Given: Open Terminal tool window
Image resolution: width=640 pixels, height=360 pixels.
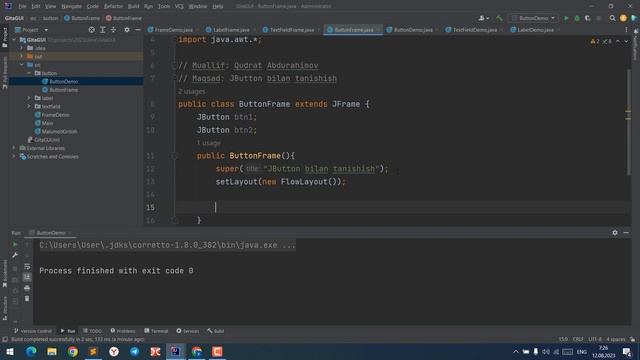Looking at the screenshot, I should pos(156,331).
